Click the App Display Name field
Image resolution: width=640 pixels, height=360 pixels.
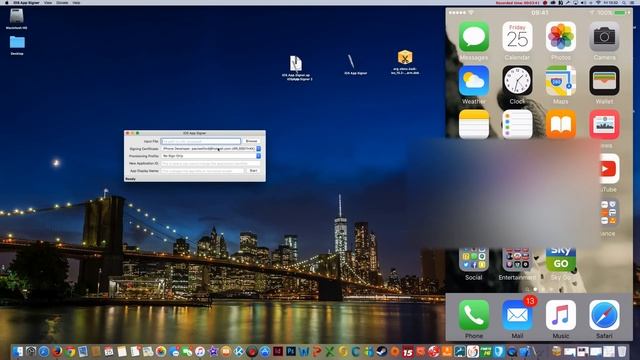pyautogui.click(x=203, y=171)
